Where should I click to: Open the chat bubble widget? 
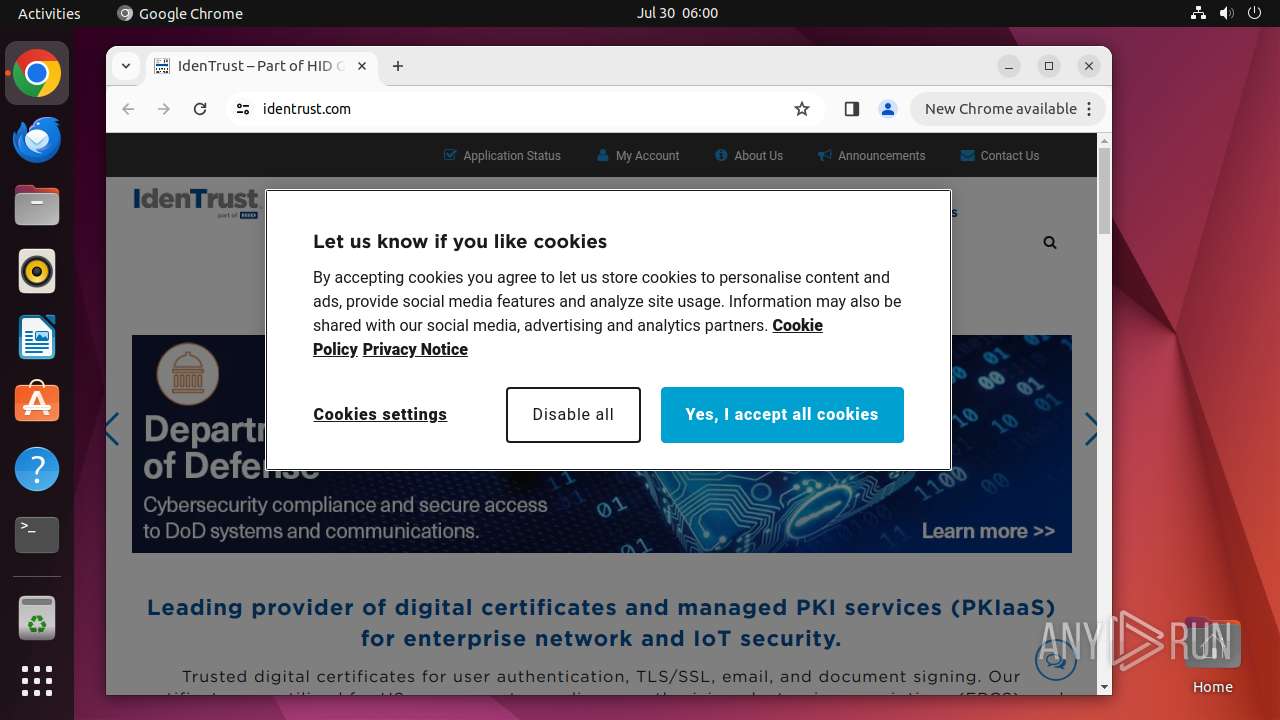coord(1056,659)
